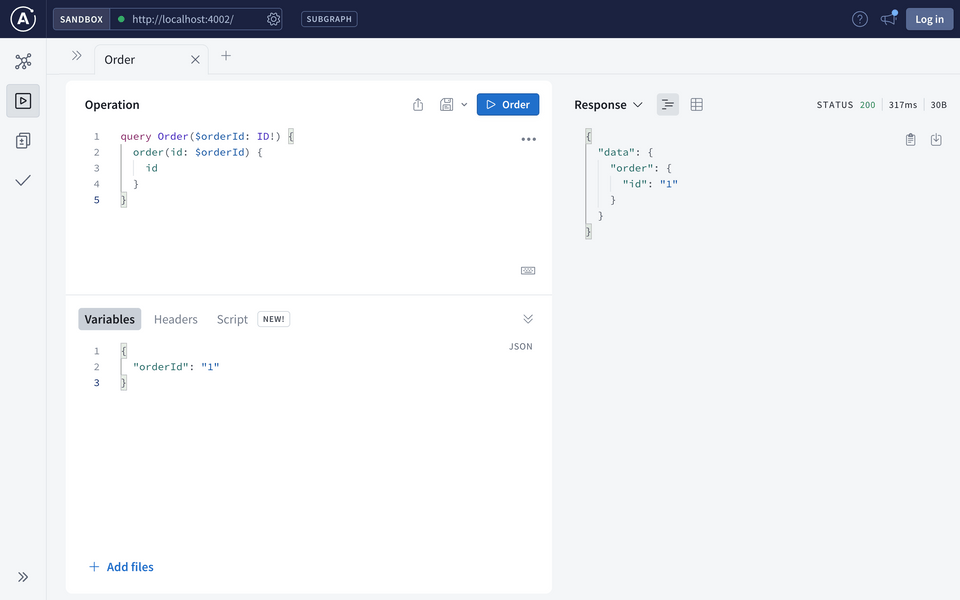
Task: Open the announcements megaphone icon
Action: tap(888, 19)
